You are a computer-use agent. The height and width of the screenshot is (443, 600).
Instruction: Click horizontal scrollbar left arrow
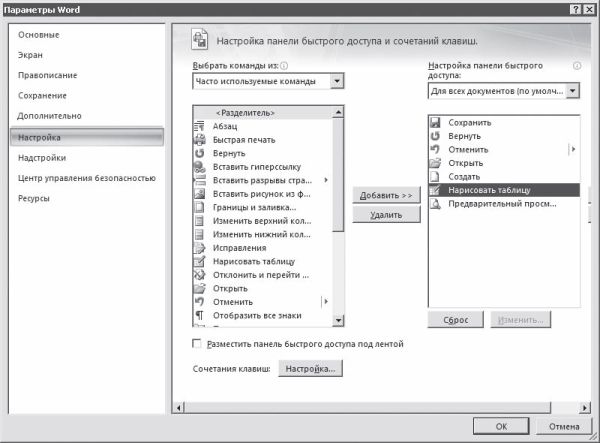[x=179, y=408]
